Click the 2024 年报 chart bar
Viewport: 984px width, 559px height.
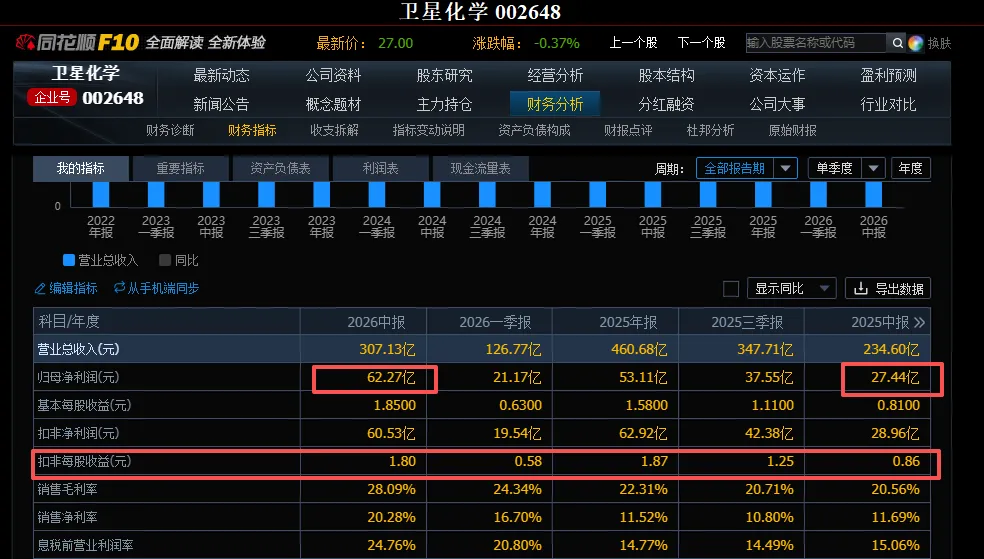point(542,194)
